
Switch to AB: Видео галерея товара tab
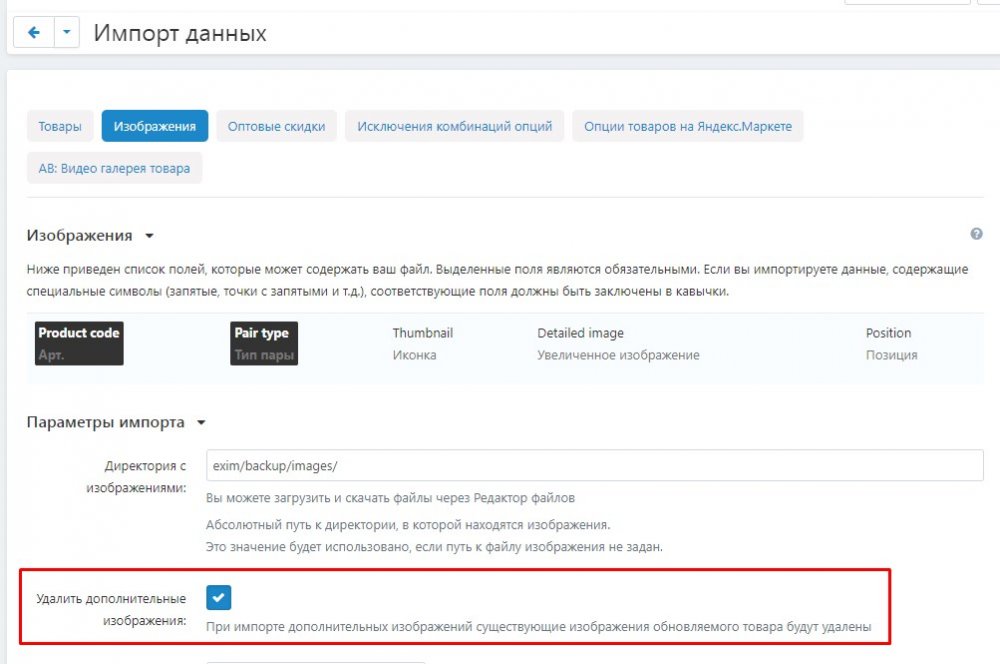pyautogui.click(x=114, y=169)
